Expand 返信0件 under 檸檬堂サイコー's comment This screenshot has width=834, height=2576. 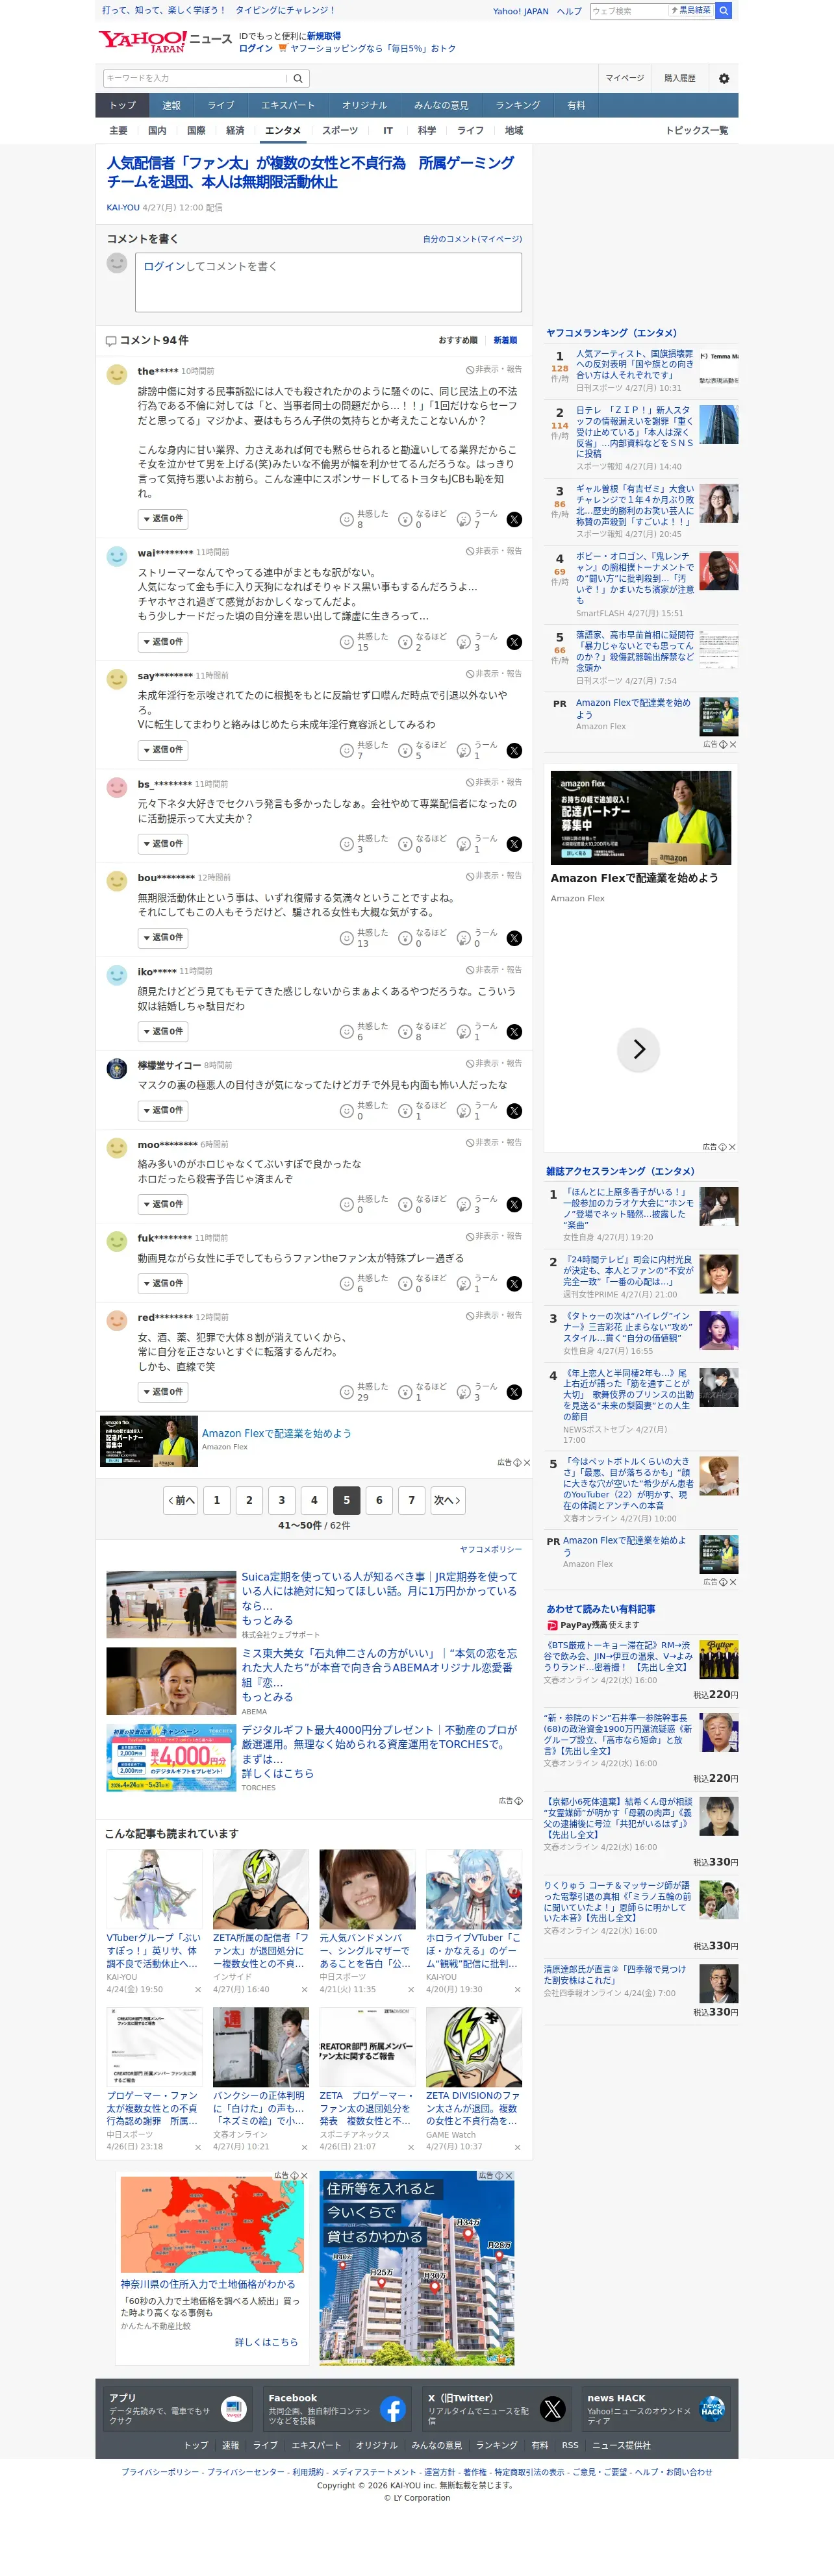[x=163, y=1111]
